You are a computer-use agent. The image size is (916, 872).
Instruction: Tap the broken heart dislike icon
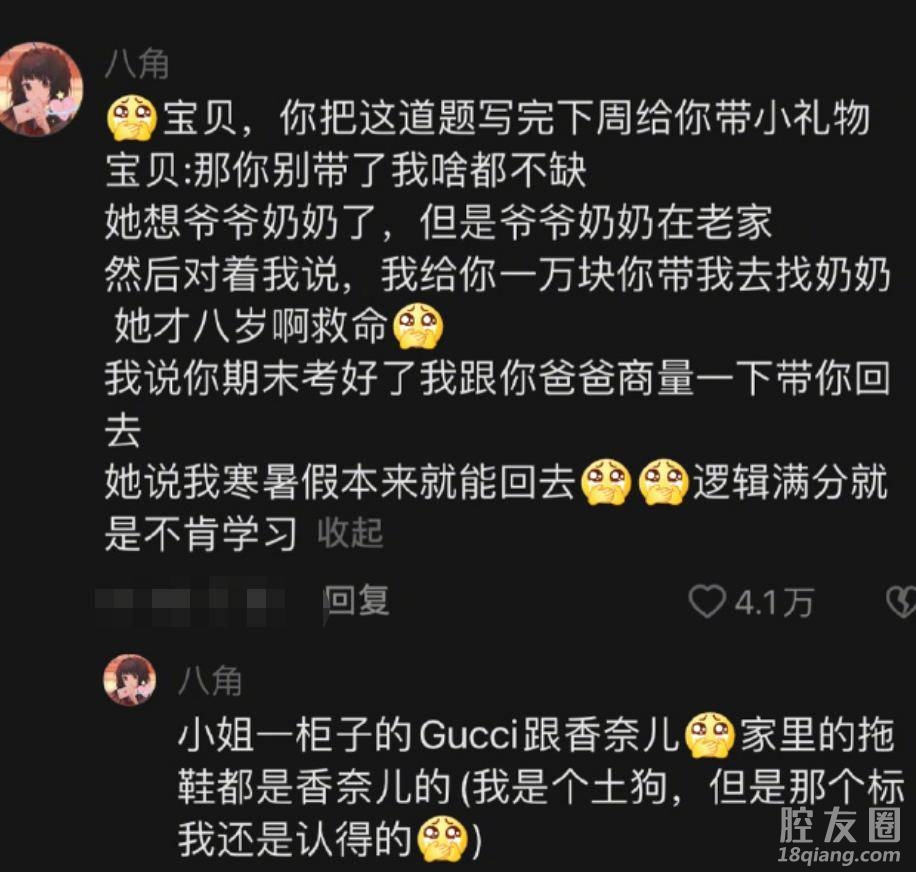click(902, 602)
